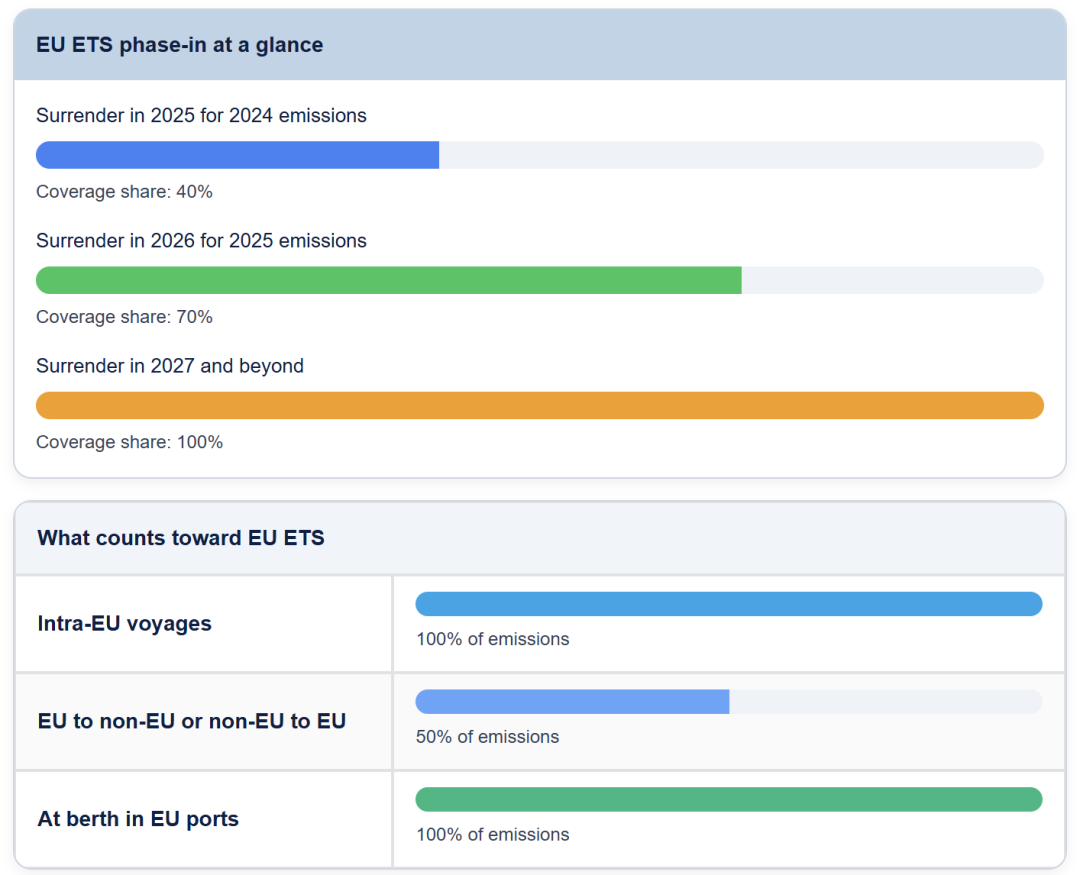1080x875 pixels.
Task: Click the "Coverage share: 40%" text
Action: point(124,192)
